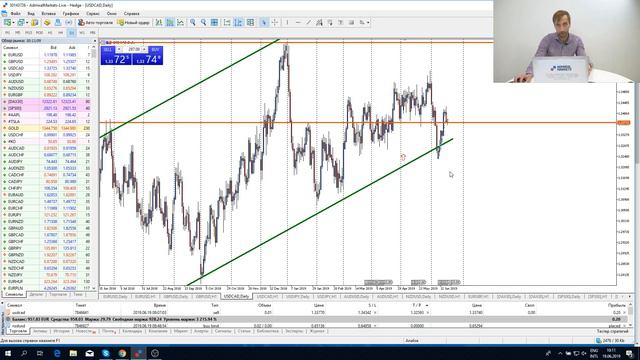
Task: Select the USDCAD,Daily chart tab
Action: (236, 296)
